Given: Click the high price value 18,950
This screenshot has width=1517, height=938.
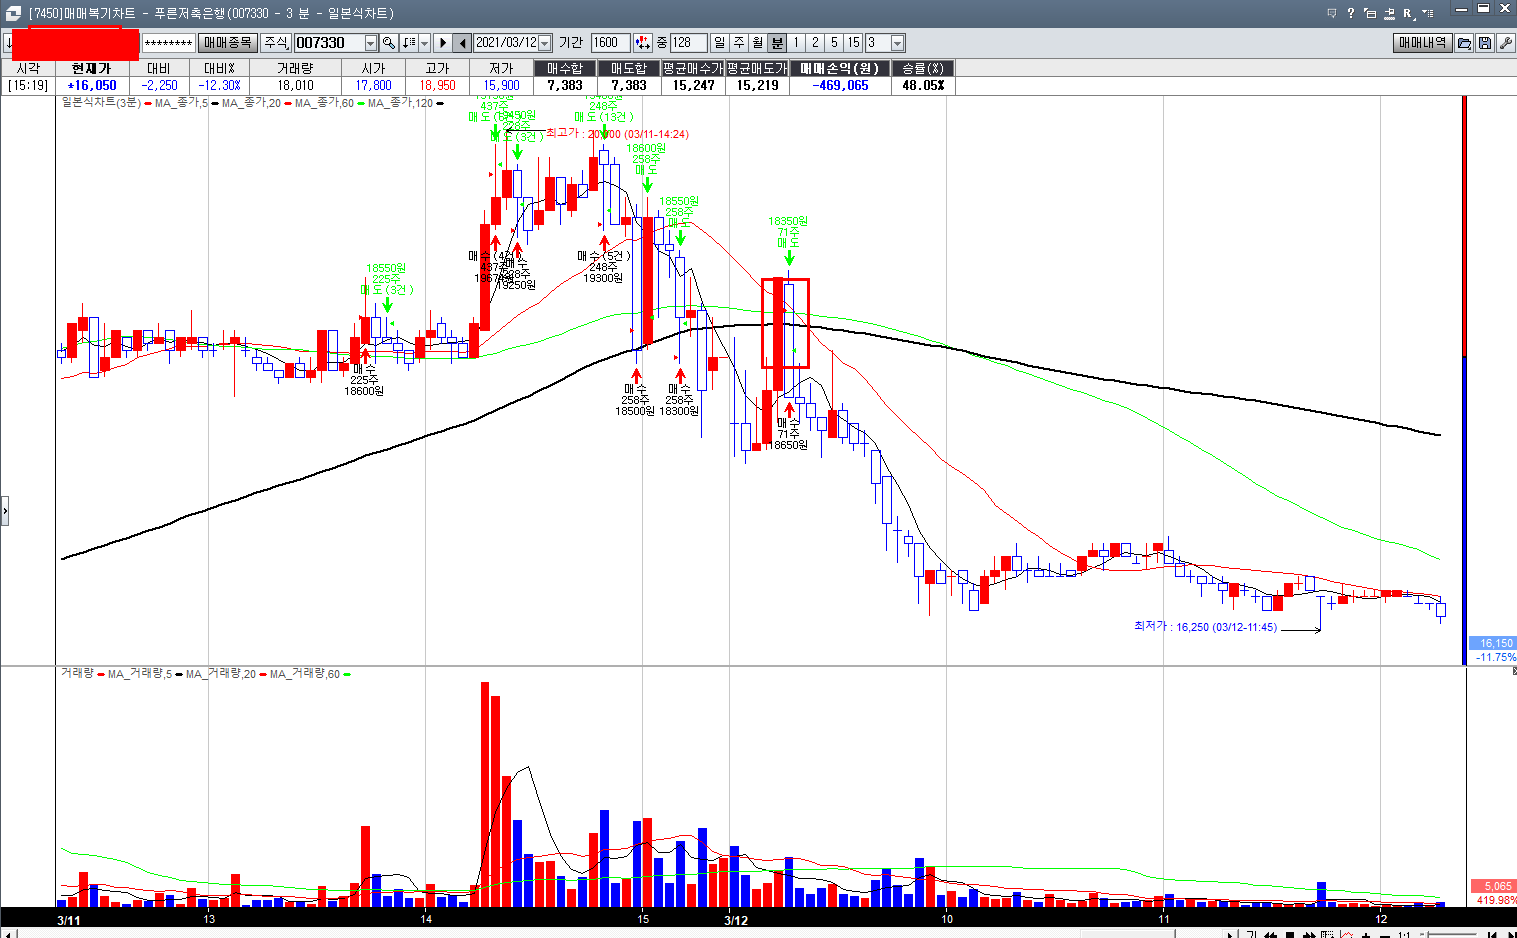Looking at the screenshot, I should 437,85.
